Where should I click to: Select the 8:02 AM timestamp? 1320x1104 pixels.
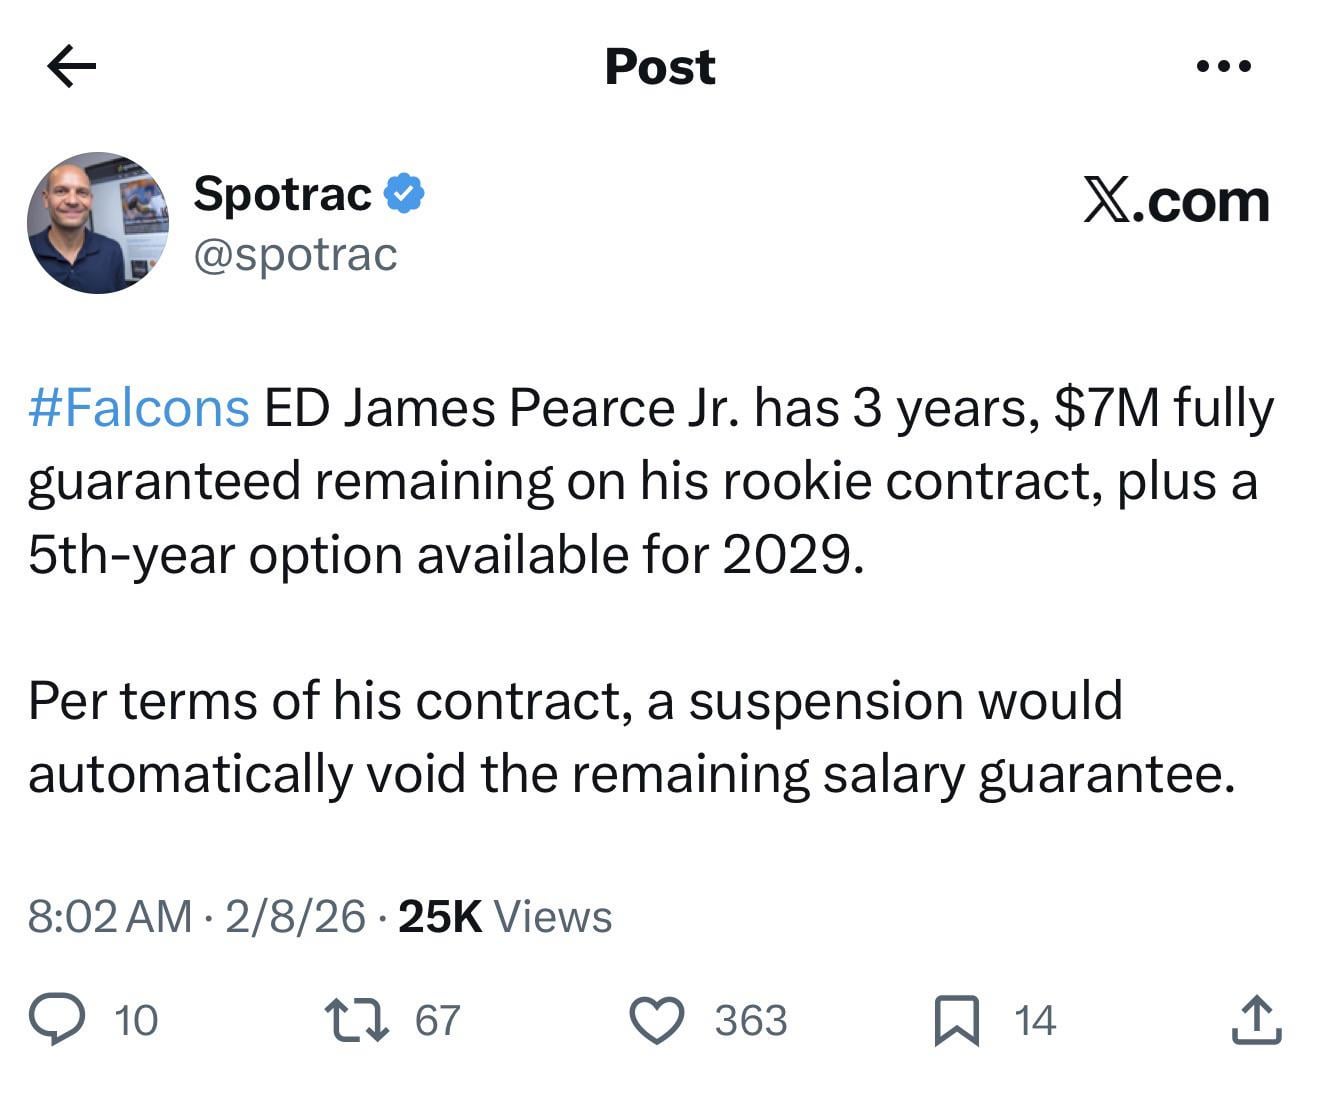tap(110, 917)
